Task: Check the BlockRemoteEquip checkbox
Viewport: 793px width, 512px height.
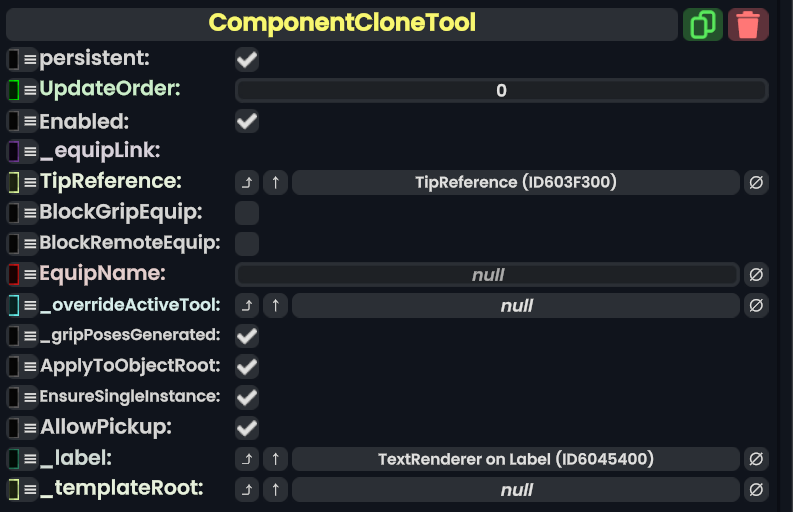Action: click(x=247, y=243)
